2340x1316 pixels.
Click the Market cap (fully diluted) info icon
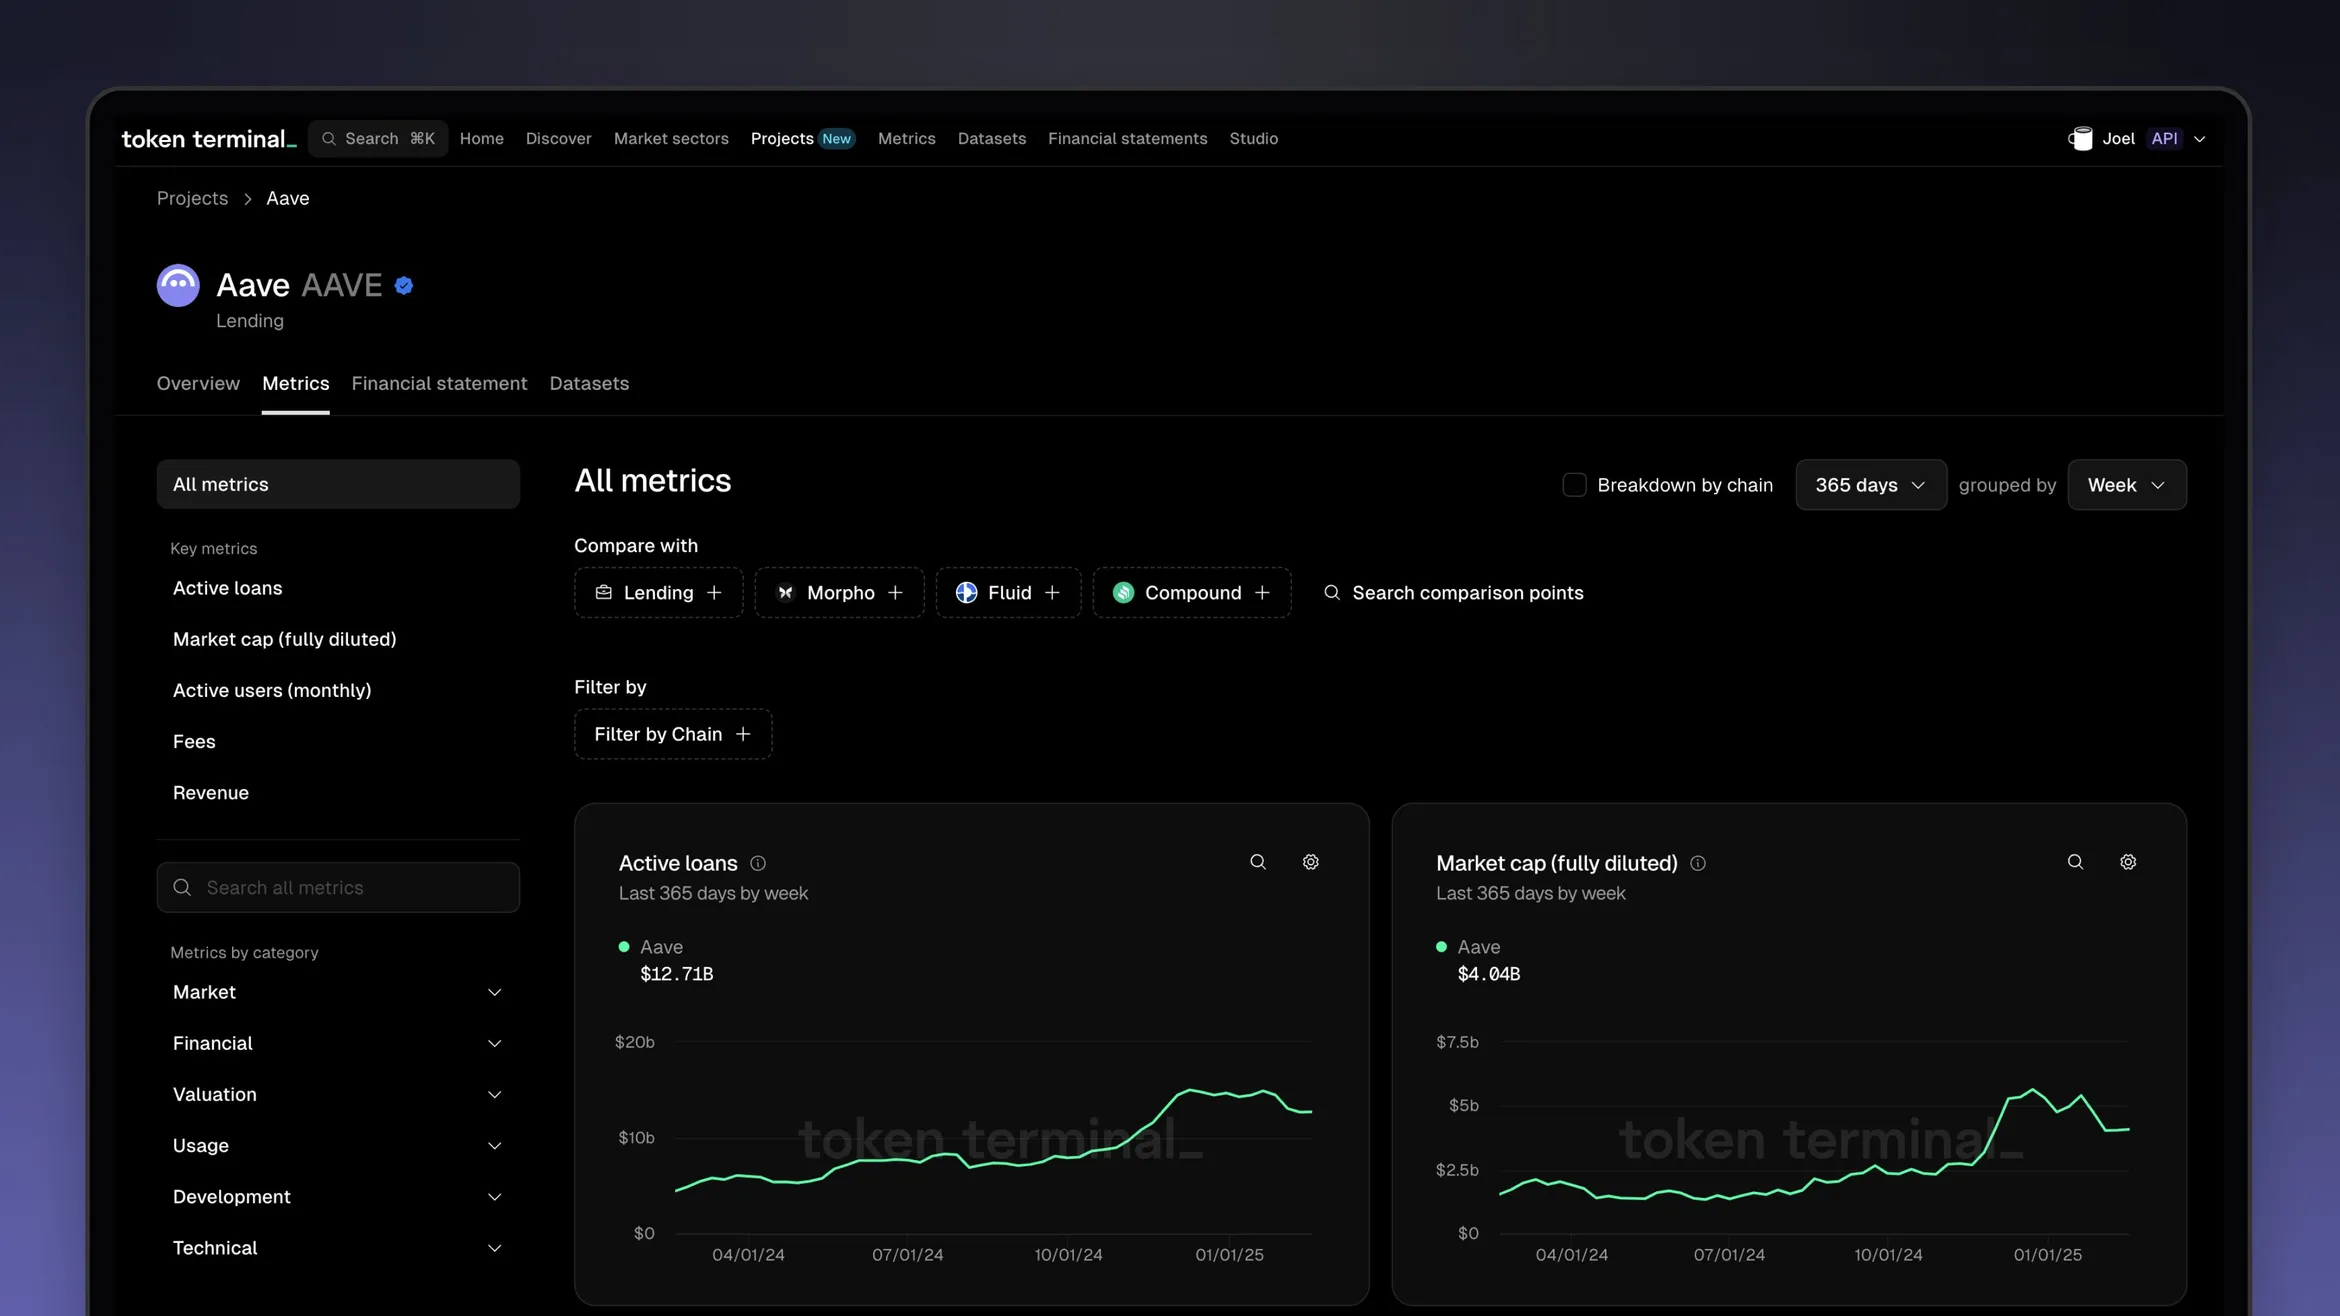pyautogui.click(x=1698, y=863)
